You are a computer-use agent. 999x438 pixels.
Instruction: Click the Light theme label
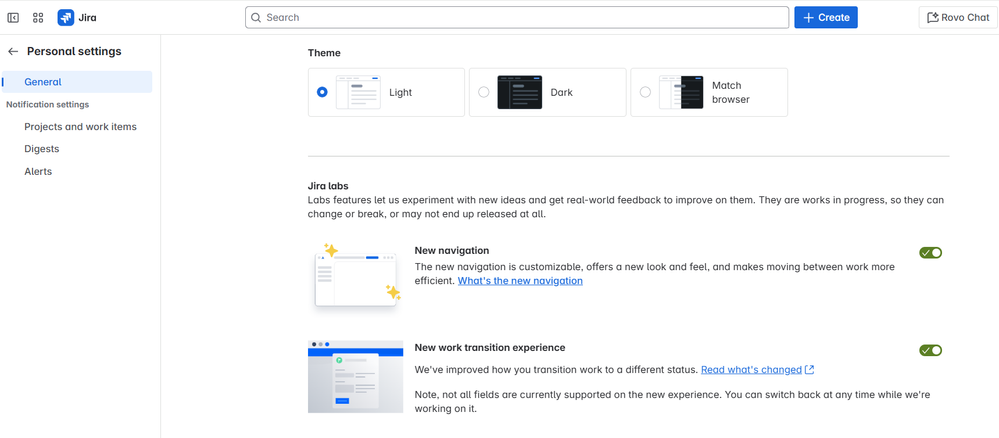401,92
